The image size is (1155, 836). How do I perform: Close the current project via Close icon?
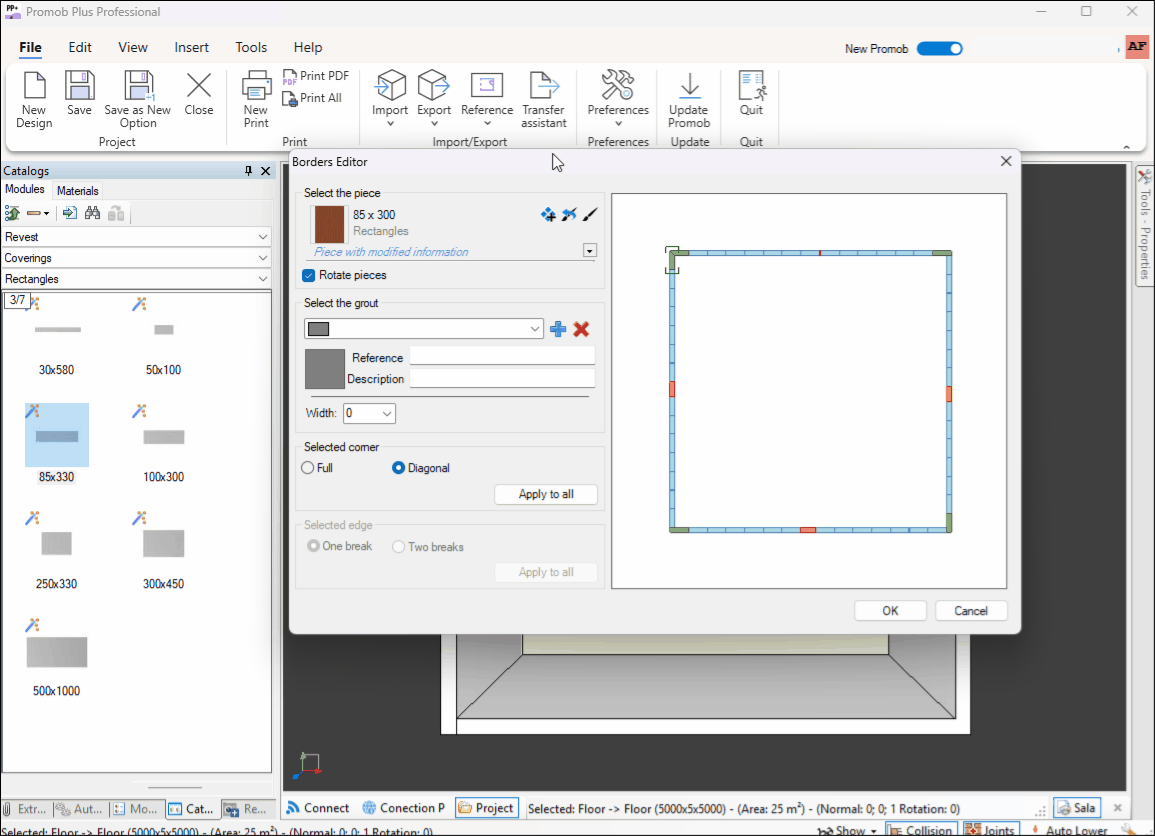[x=199, y=94]
